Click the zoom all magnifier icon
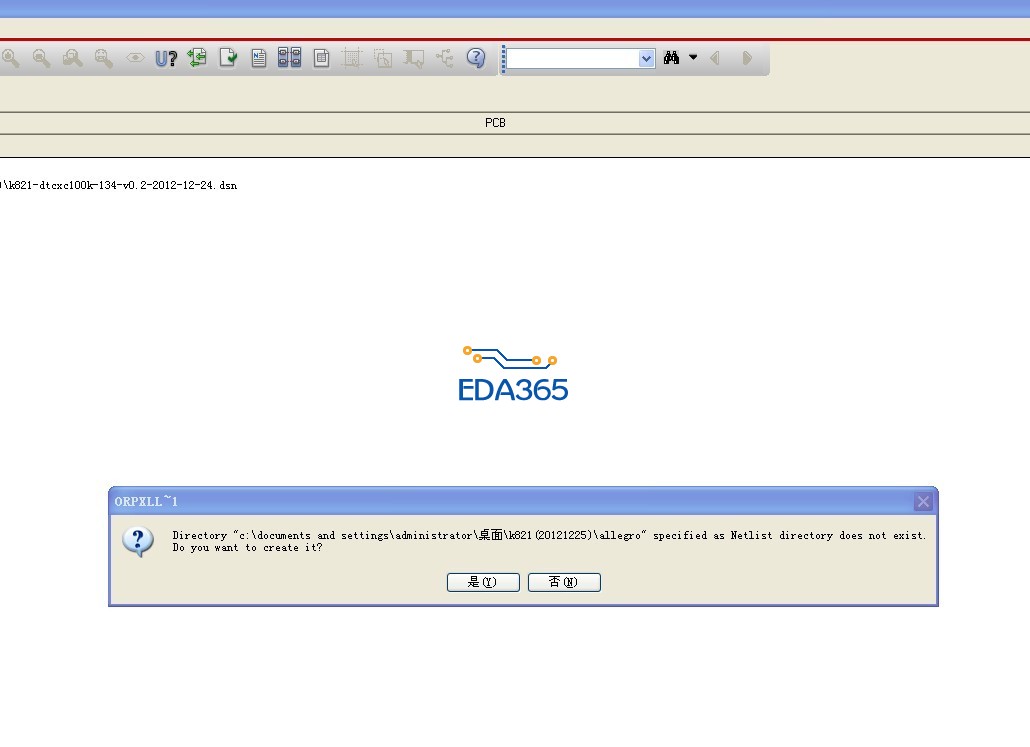1030x747 pixels. tap(103, 58)
